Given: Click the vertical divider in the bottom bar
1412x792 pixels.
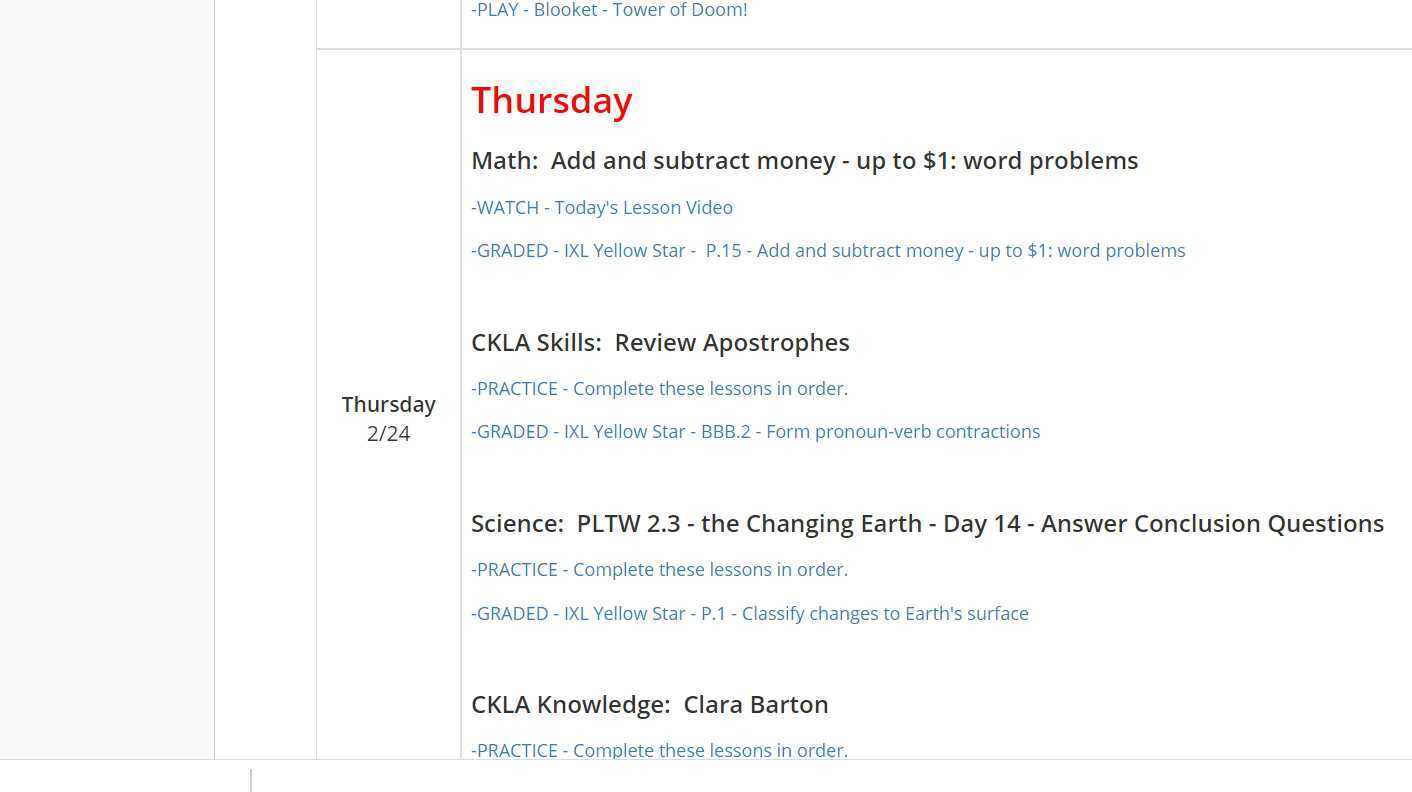Looking at the screenshot, I should [251, 779].
